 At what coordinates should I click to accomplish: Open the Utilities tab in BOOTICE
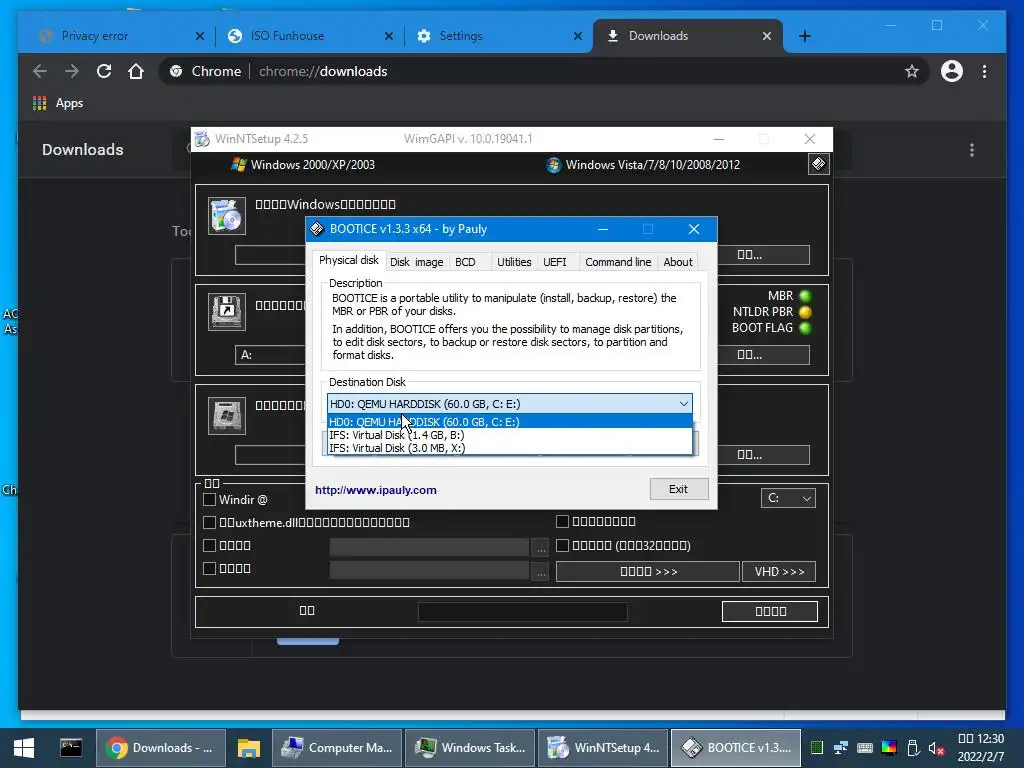pos(514,262)
